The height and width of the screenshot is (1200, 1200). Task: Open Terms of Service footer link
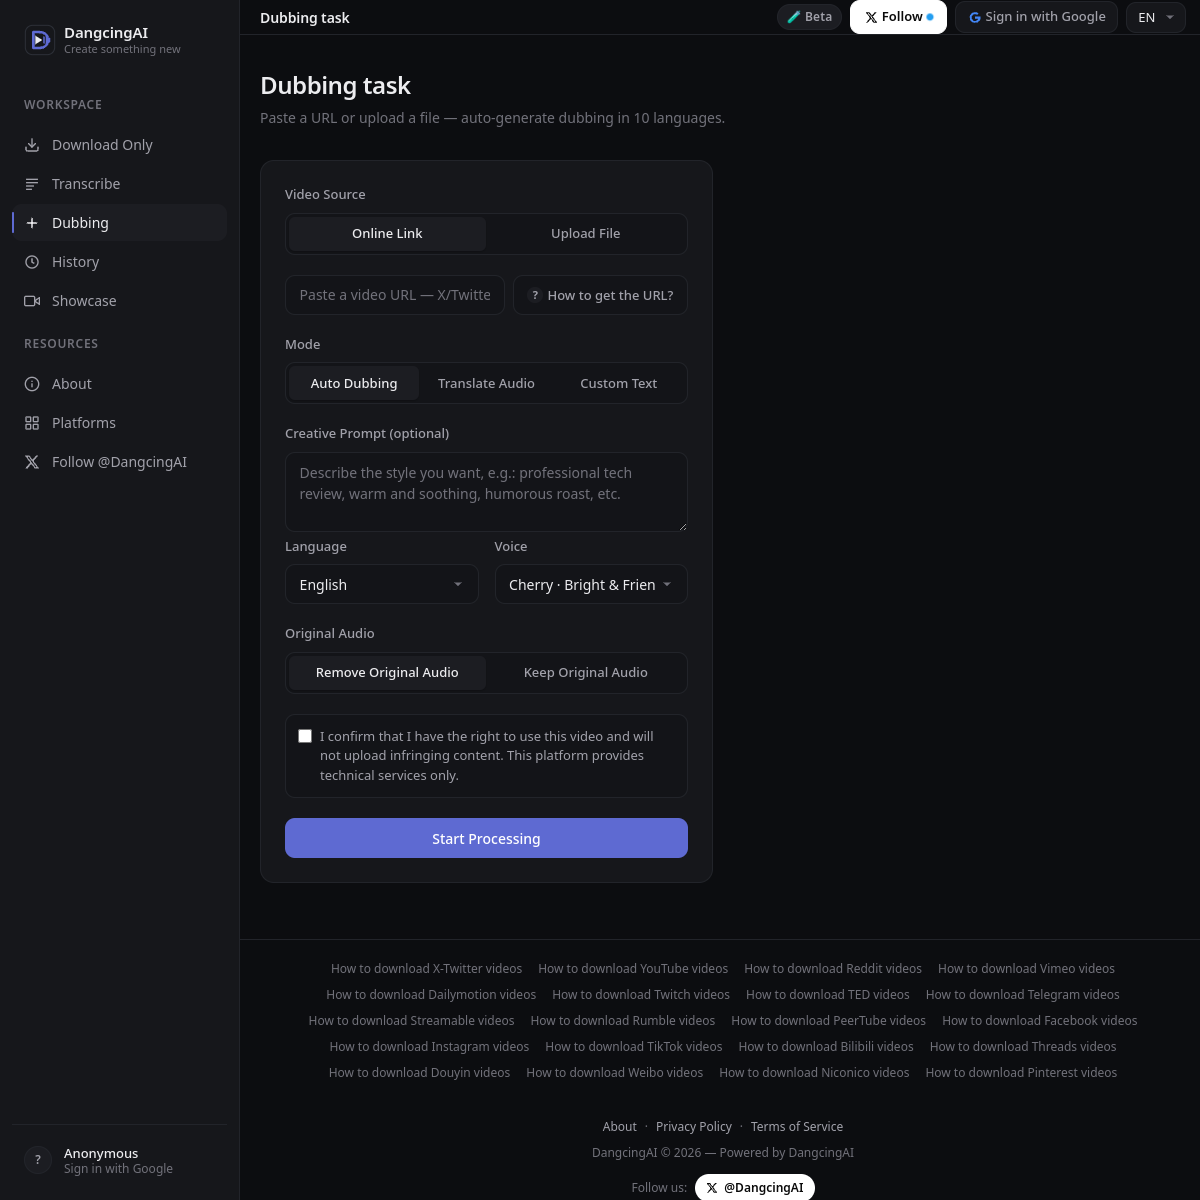coord(797,1126)
